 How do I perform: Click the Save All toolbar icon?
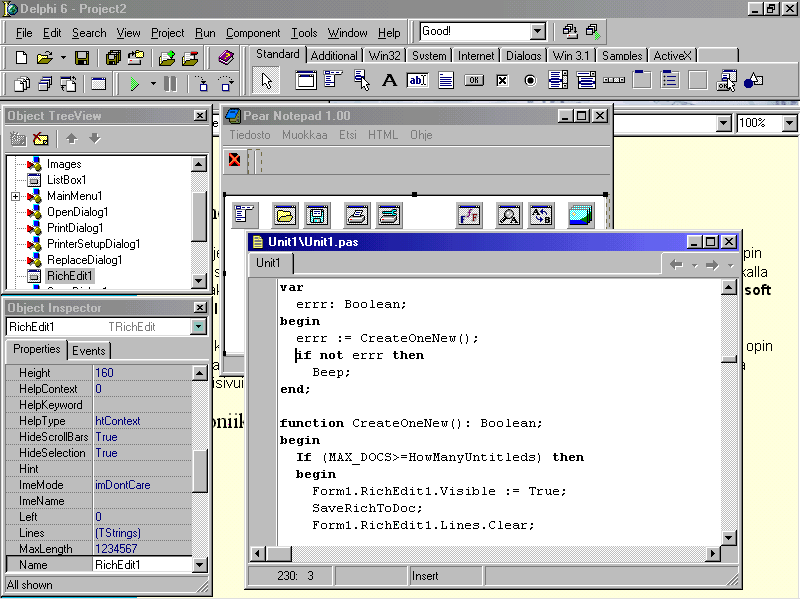coord(113,58)
